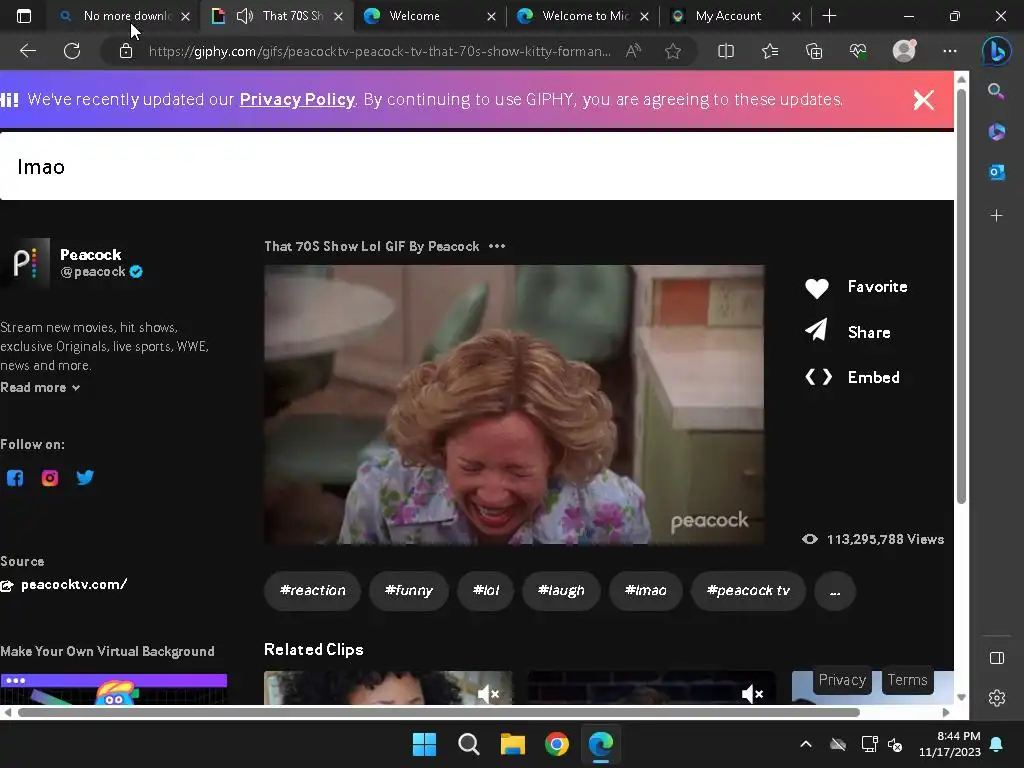Click the main laughing GIF image
1024x768 pixels.
click(514, 404)
